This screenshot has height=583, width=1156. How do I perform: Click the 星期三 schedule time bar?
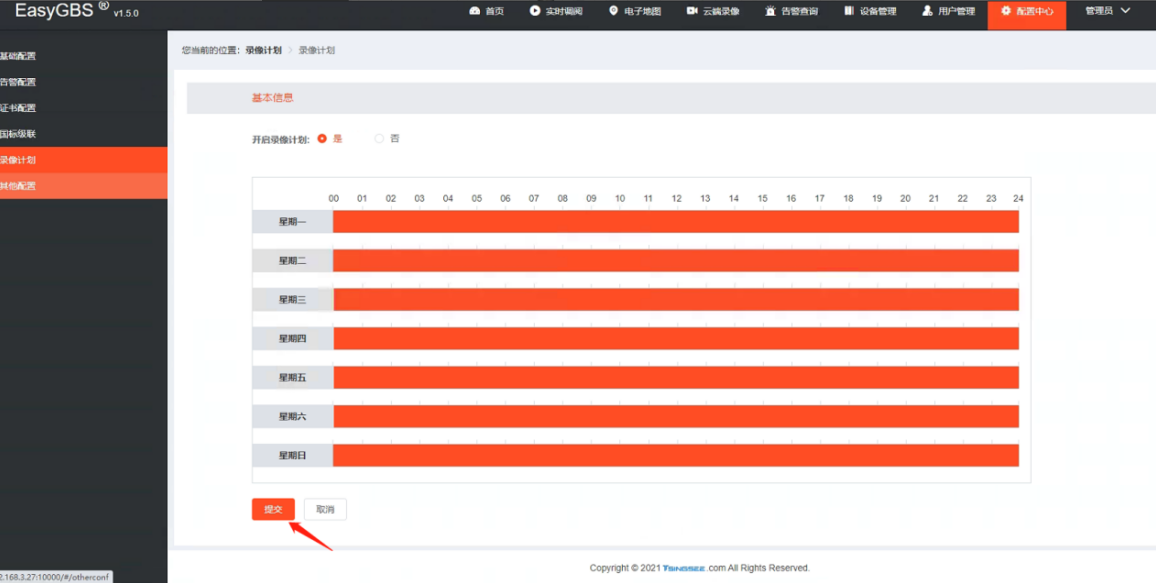(676, 299)
